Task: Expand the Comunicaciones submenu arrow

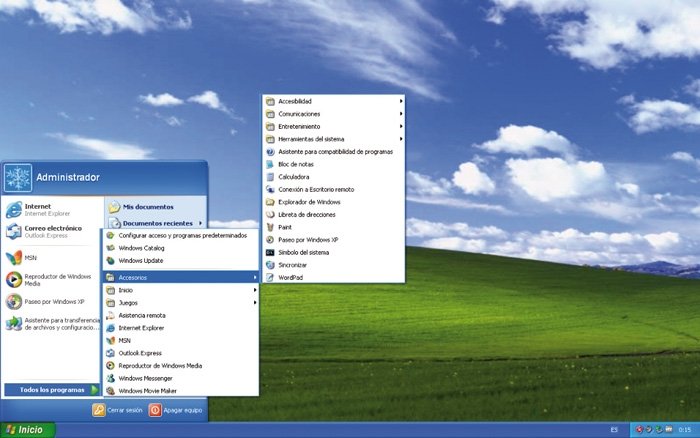Action: 401,114
